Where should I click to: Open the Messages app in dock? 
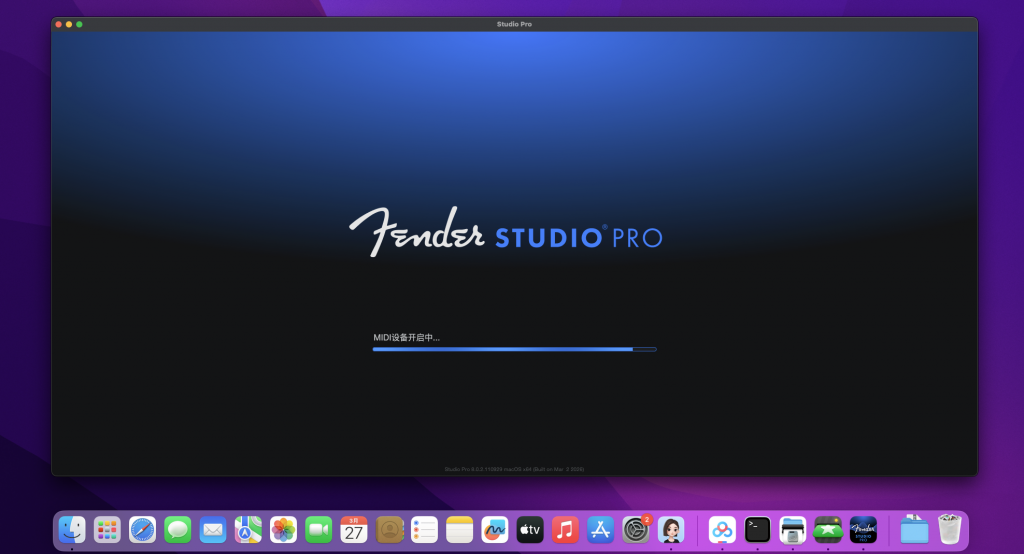click(178, 529)
